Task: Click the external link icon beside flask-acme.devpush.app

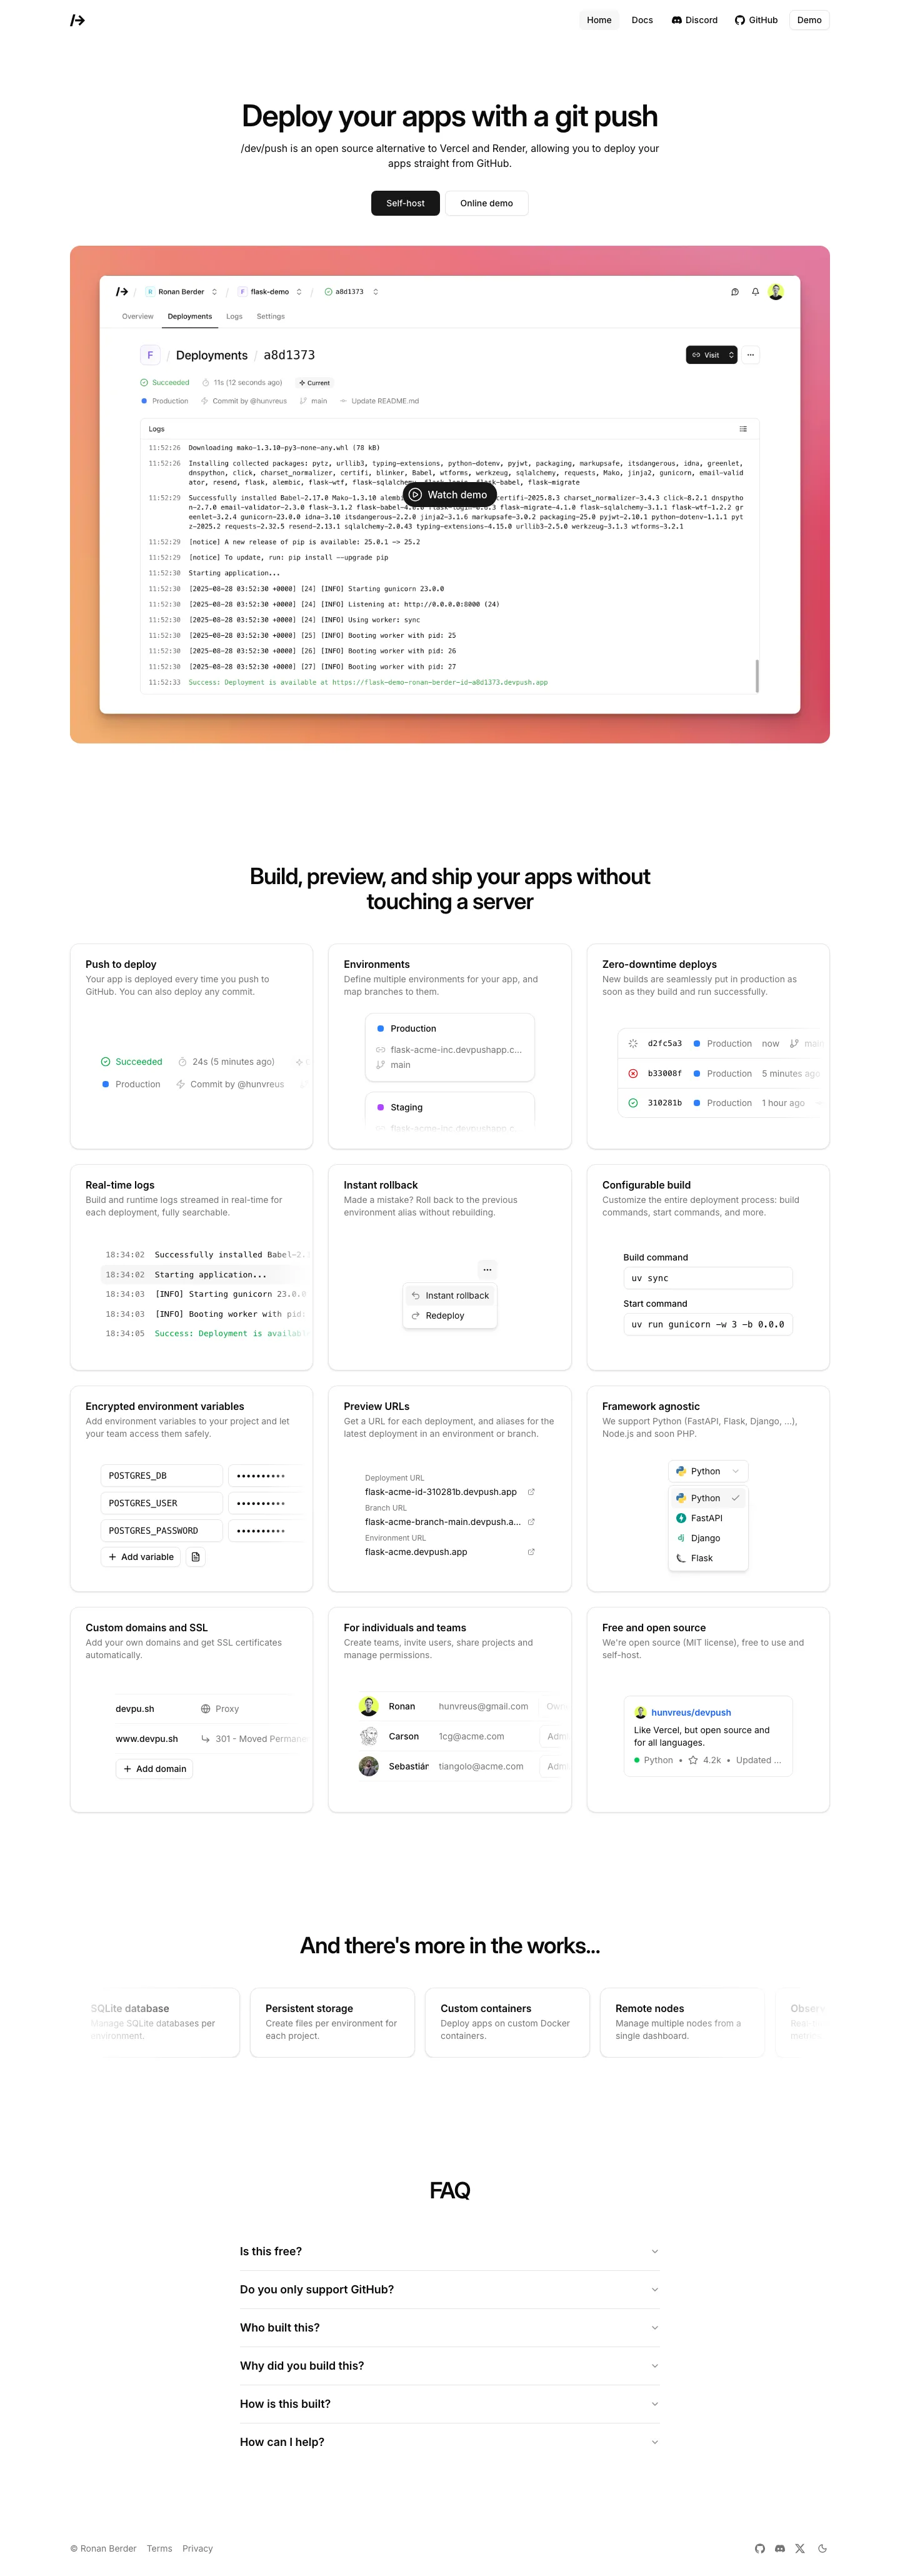Action: point(531,1552)
